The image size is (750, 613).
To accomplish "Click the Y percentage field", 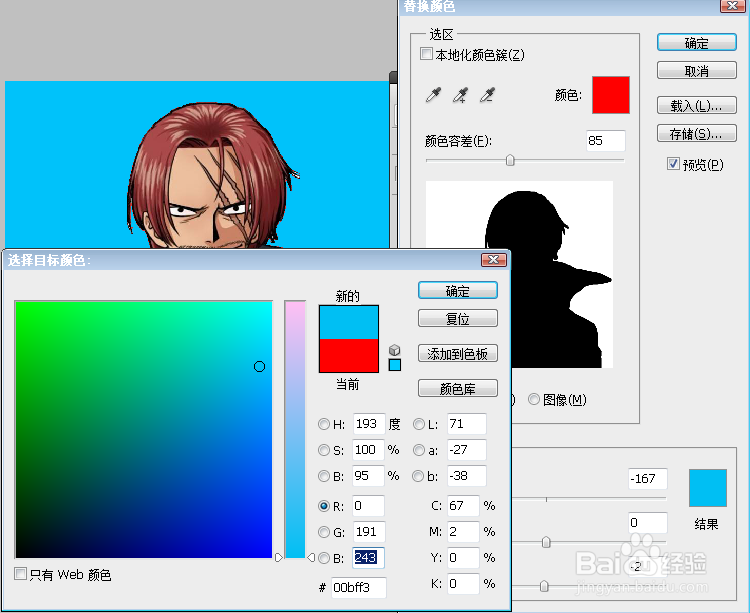I will point(463,558).
